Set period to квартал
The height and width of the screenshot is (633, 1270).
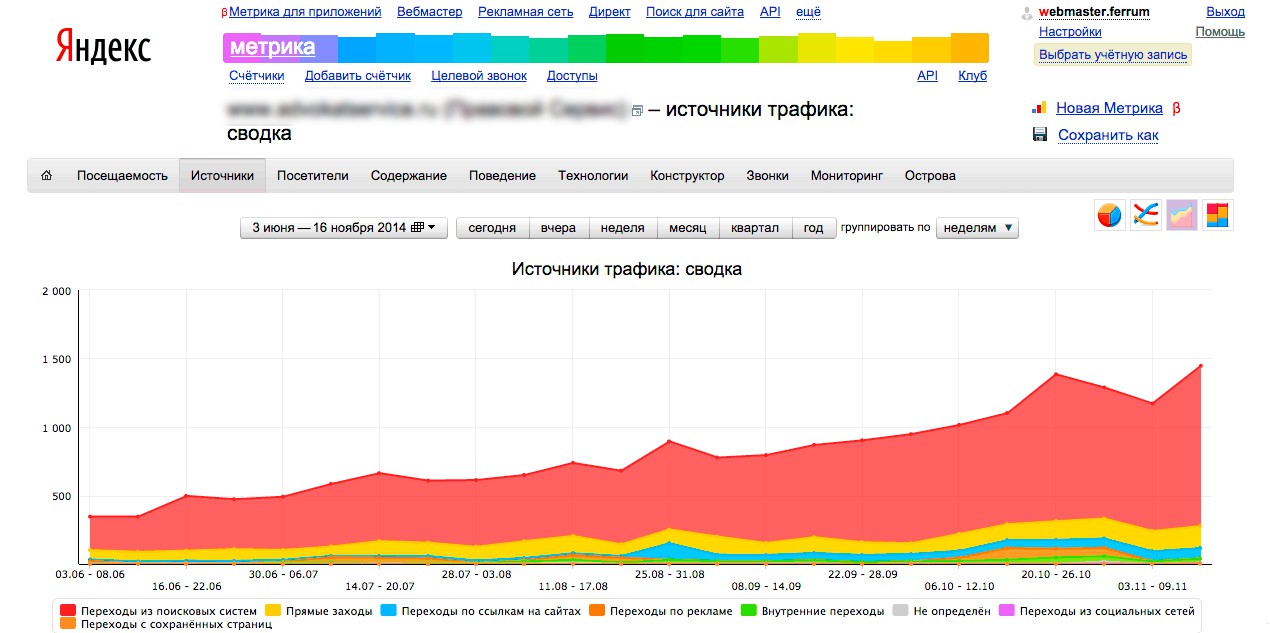(x=755, y=228)
